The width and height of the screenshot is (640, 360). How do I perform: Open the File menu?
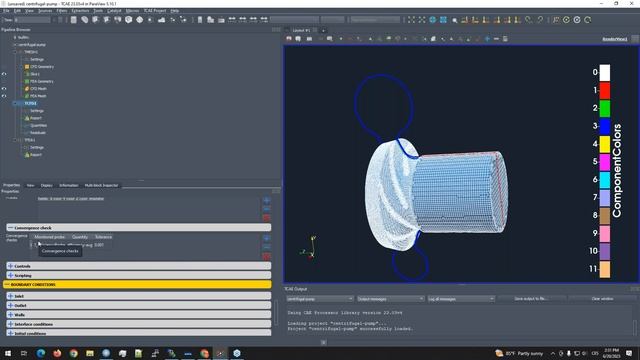click(x=6, y=11)
